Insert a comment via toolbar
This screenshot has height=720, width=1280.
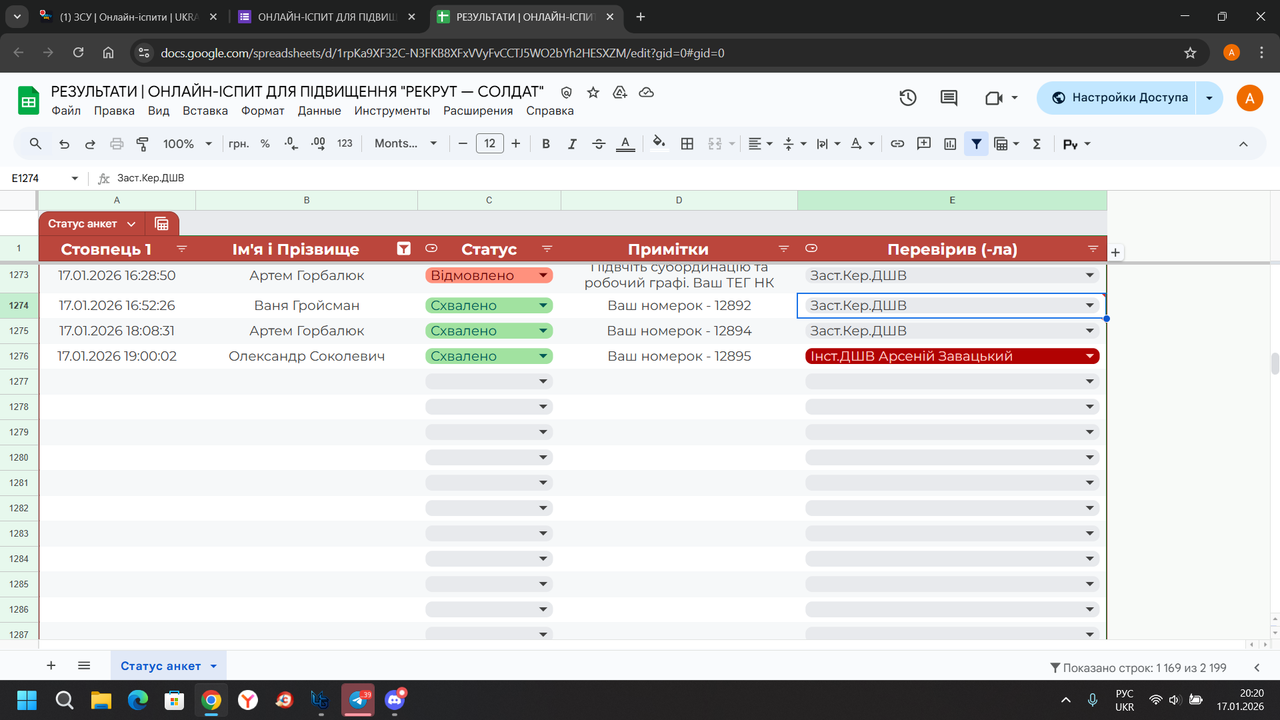coord(924,144)
